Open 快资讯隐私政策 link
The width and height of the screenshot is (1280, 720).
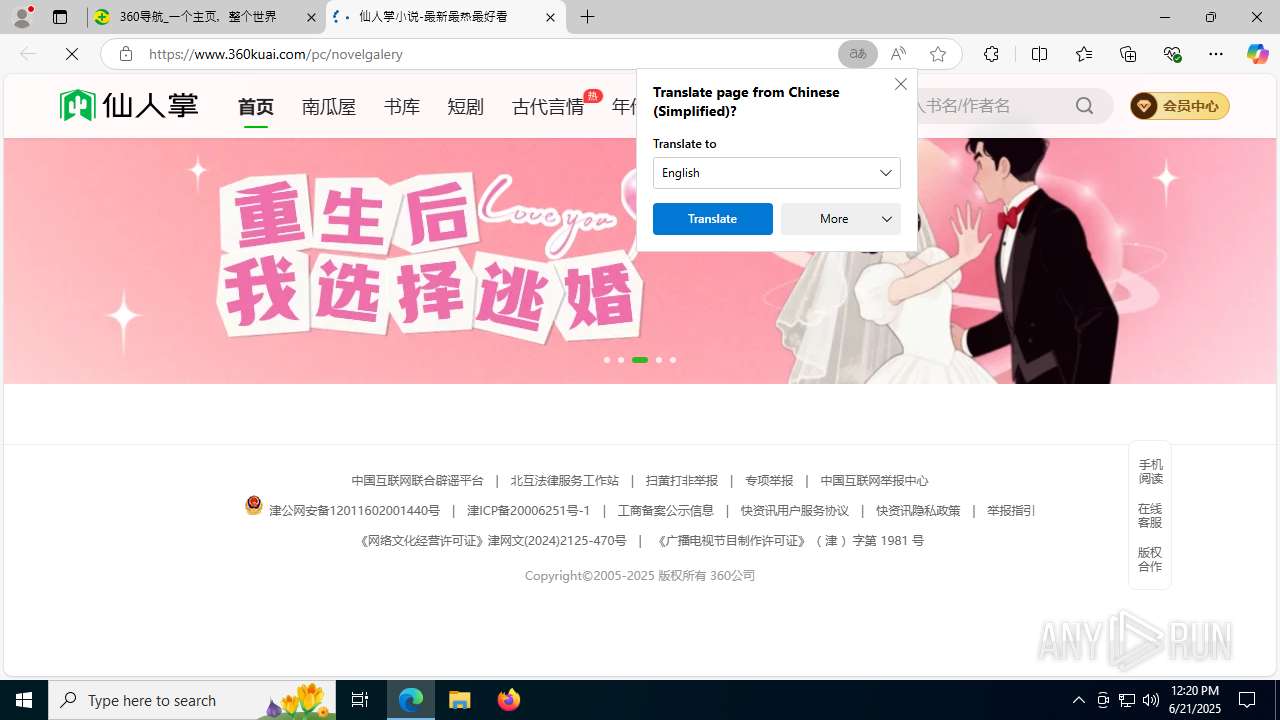point(918,511)
